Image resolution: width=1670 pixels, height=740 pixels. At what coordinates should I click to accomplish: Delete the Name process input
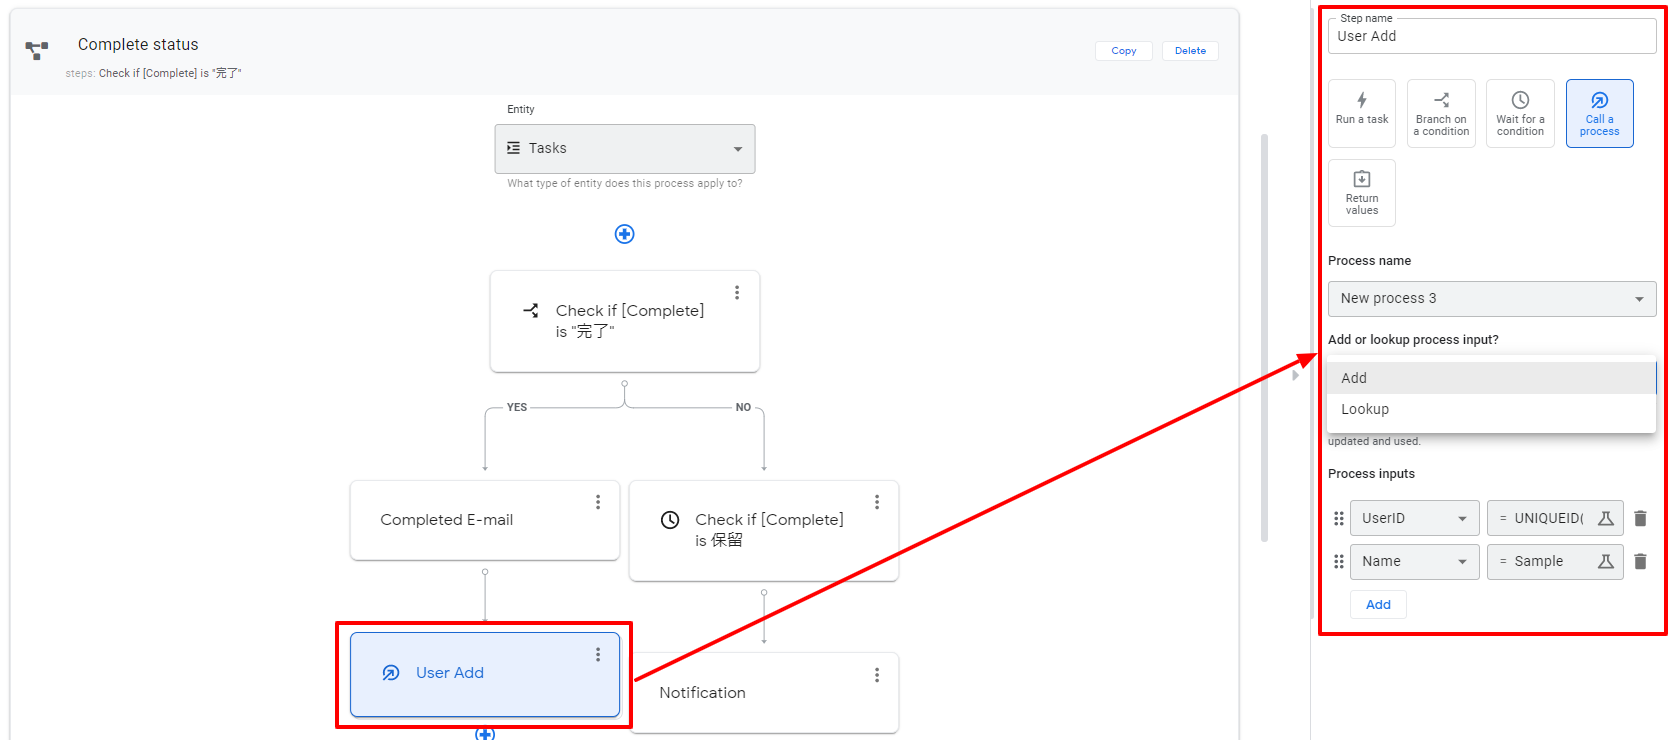tap(1640, 561)
